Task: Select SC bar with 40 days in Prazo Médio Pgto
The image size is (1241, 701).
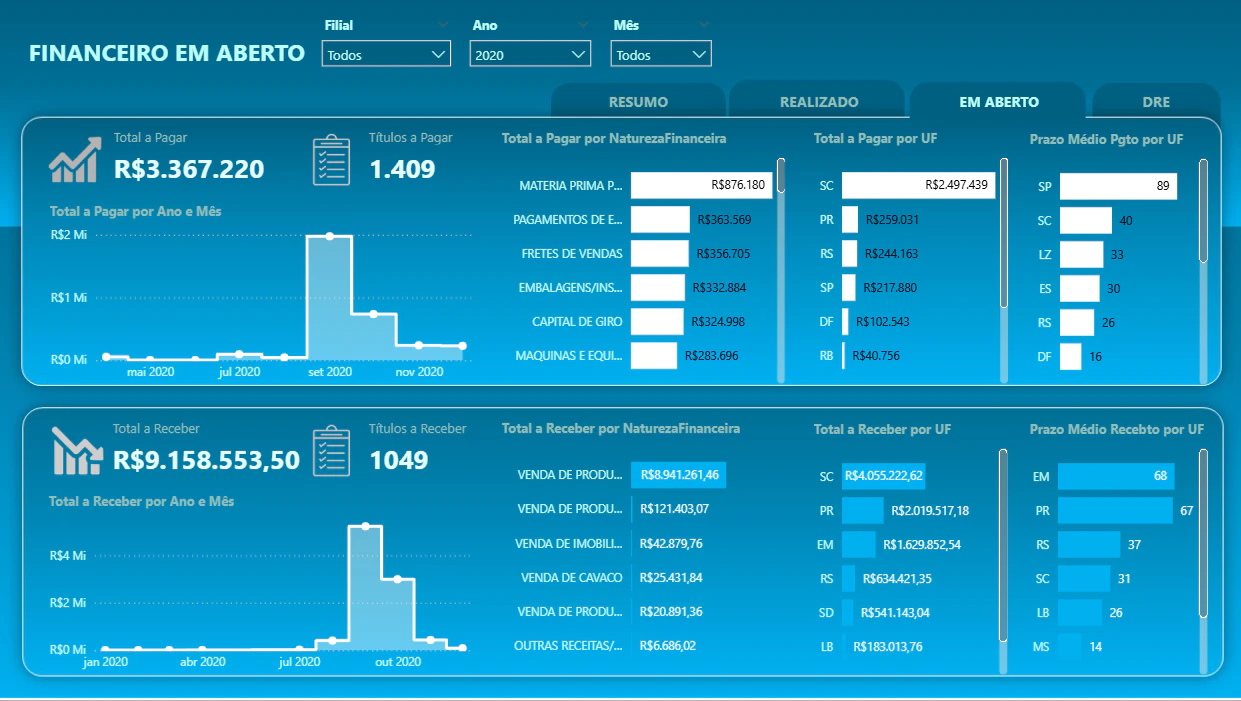Action: [1086, 220]
